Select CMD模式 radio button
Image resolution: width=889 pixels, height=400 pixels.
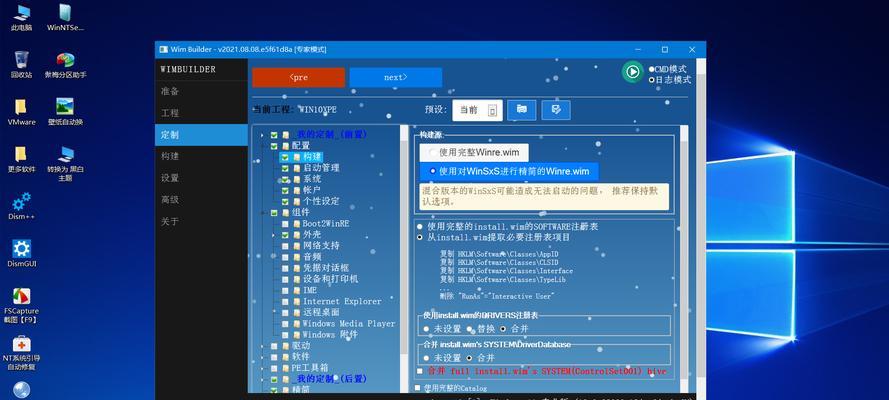tap(651, 69)
